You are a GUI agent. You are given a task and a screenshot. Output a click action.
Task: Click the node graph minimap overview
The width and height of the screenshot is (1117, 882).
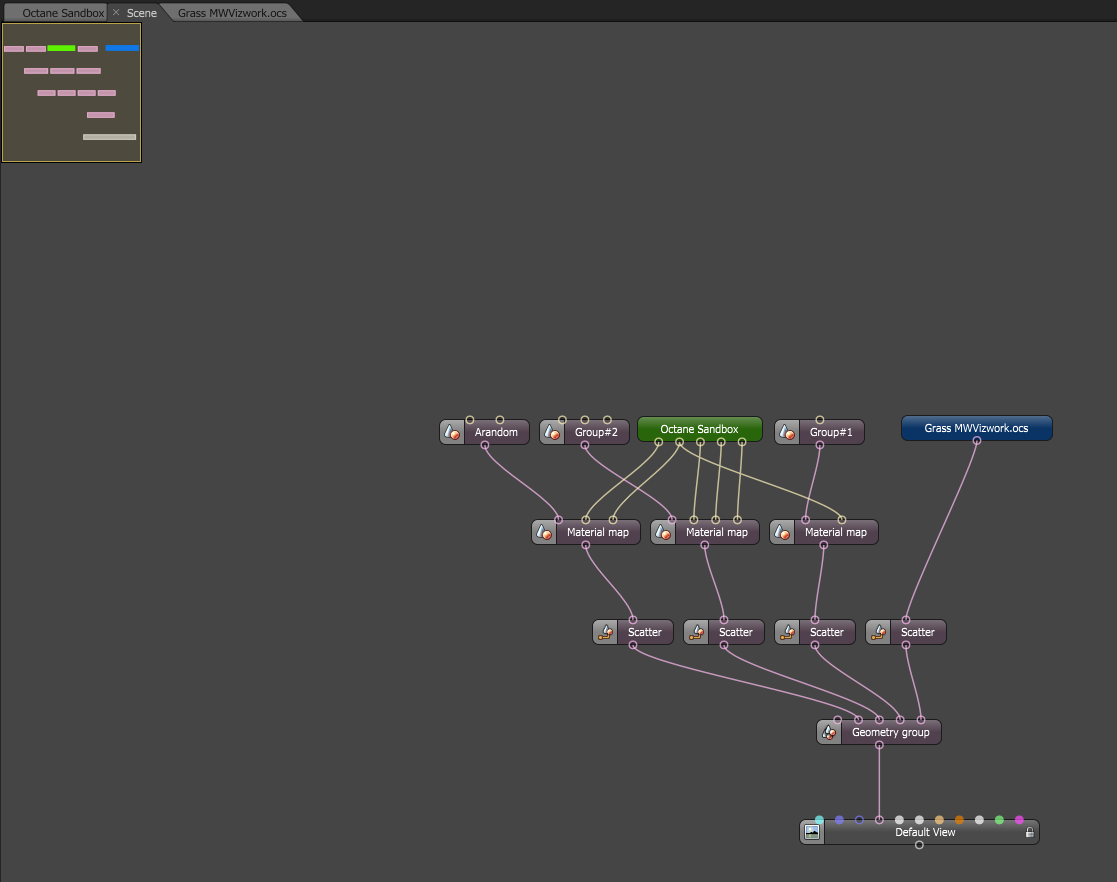[x=72, y=93]
